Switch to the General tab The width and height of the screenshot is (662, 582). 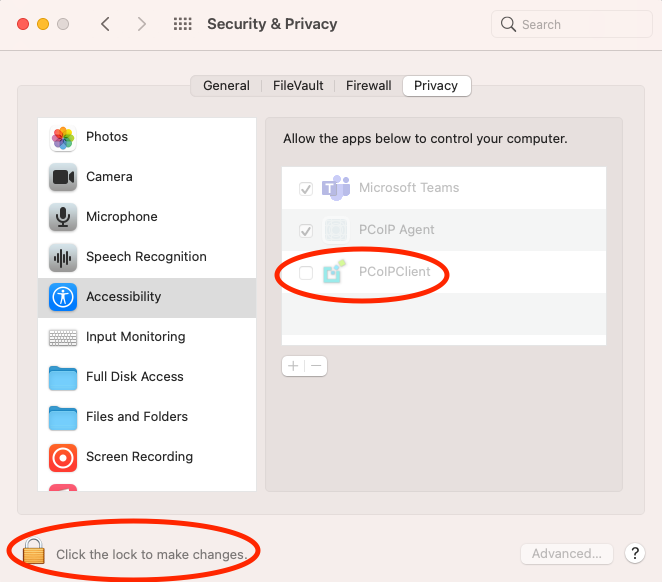click(226, 86)
